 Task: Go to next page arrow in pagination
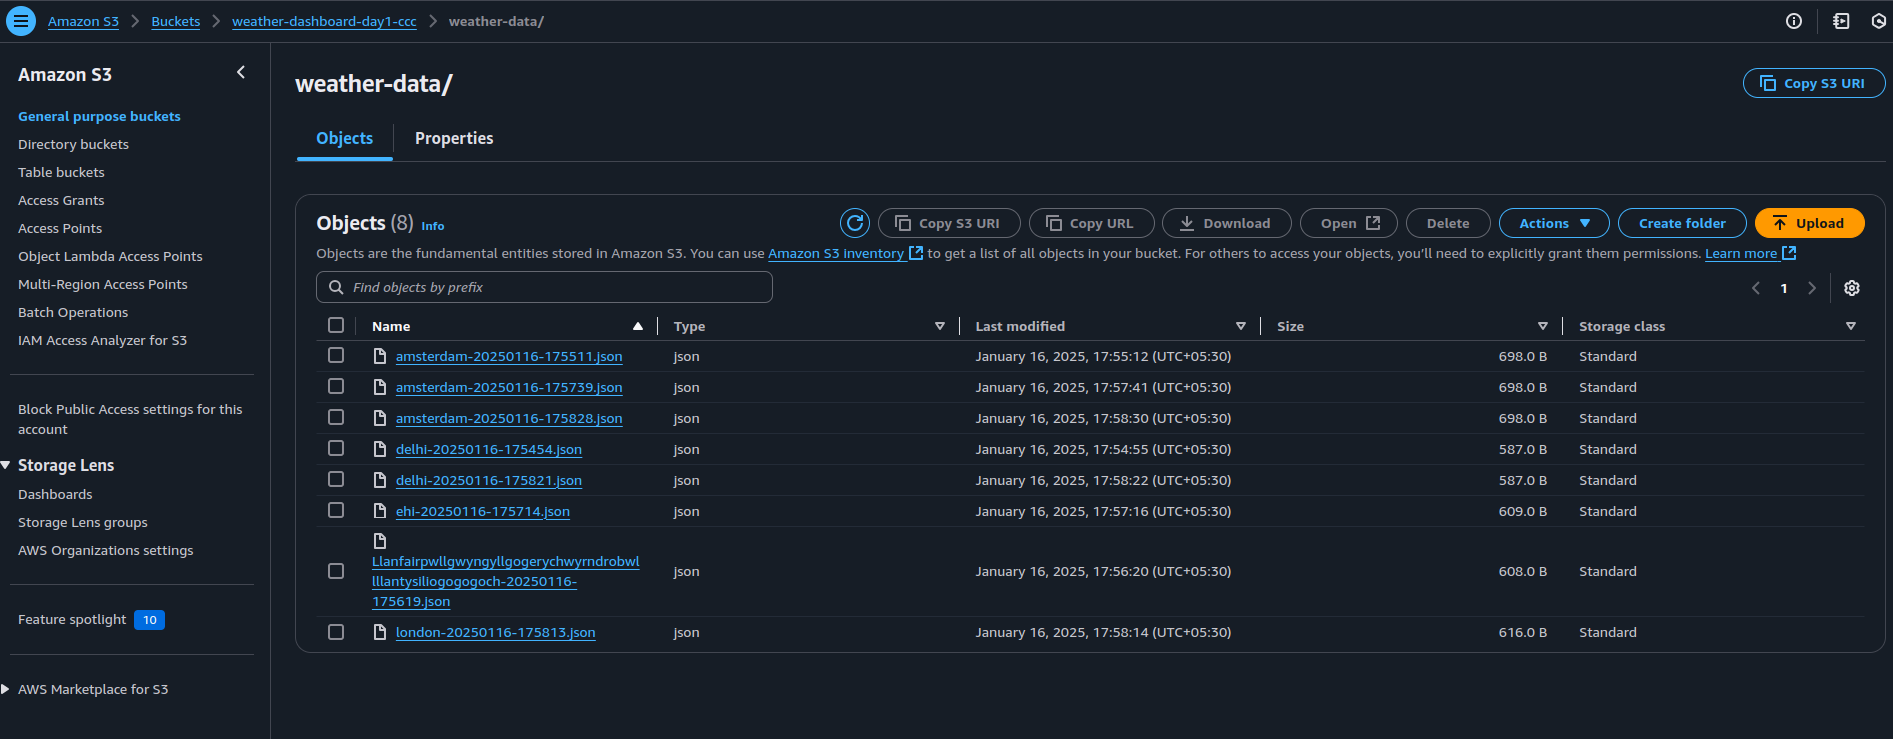pyautogui.click(x=1811, y=288)
